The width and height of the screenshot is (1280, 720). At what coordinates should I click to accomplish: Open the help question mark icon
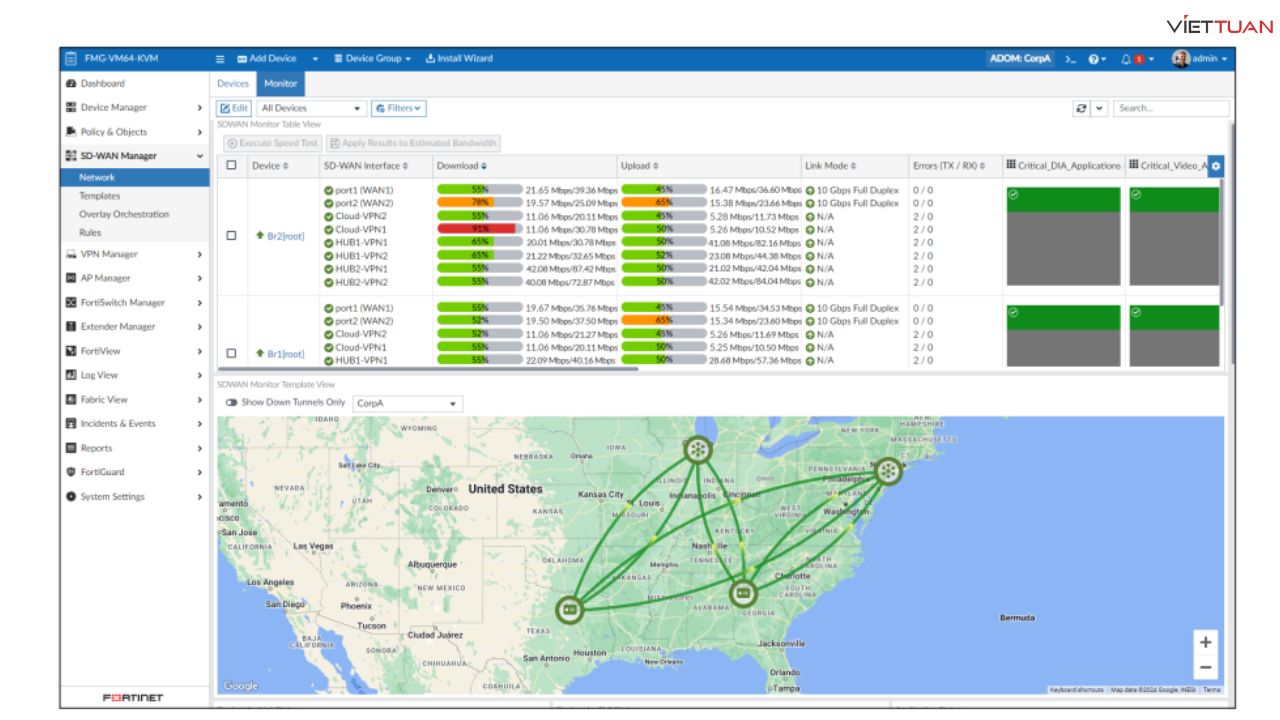point(1093,59)
